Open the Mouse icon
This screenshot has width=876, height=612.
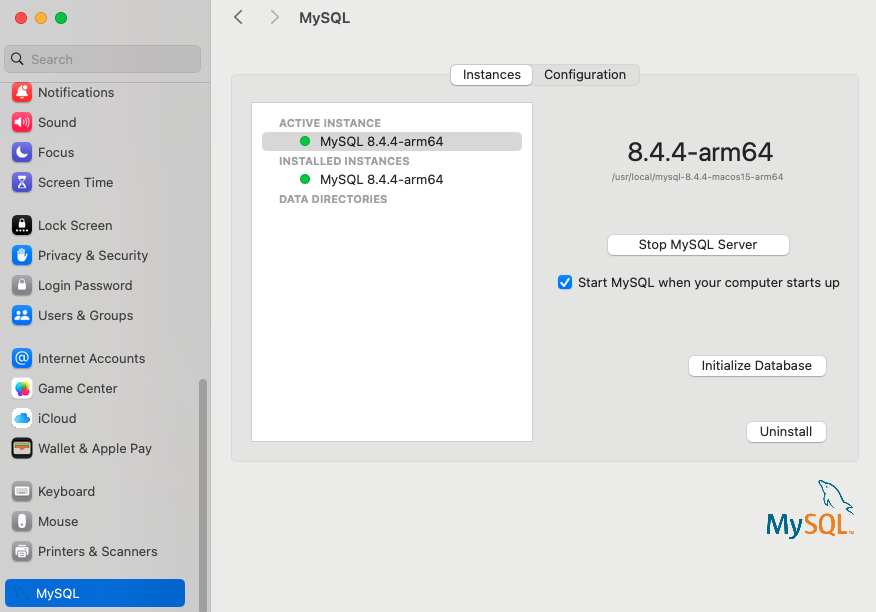(x=22, y=521)
